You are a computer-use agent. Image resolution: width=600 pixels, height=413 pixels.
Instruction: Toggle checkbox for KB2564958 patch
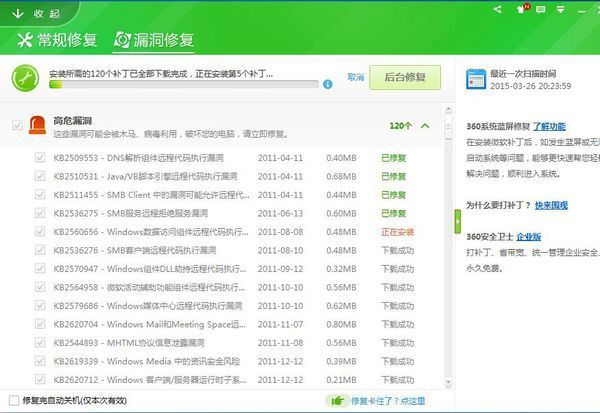coord(40,287)
